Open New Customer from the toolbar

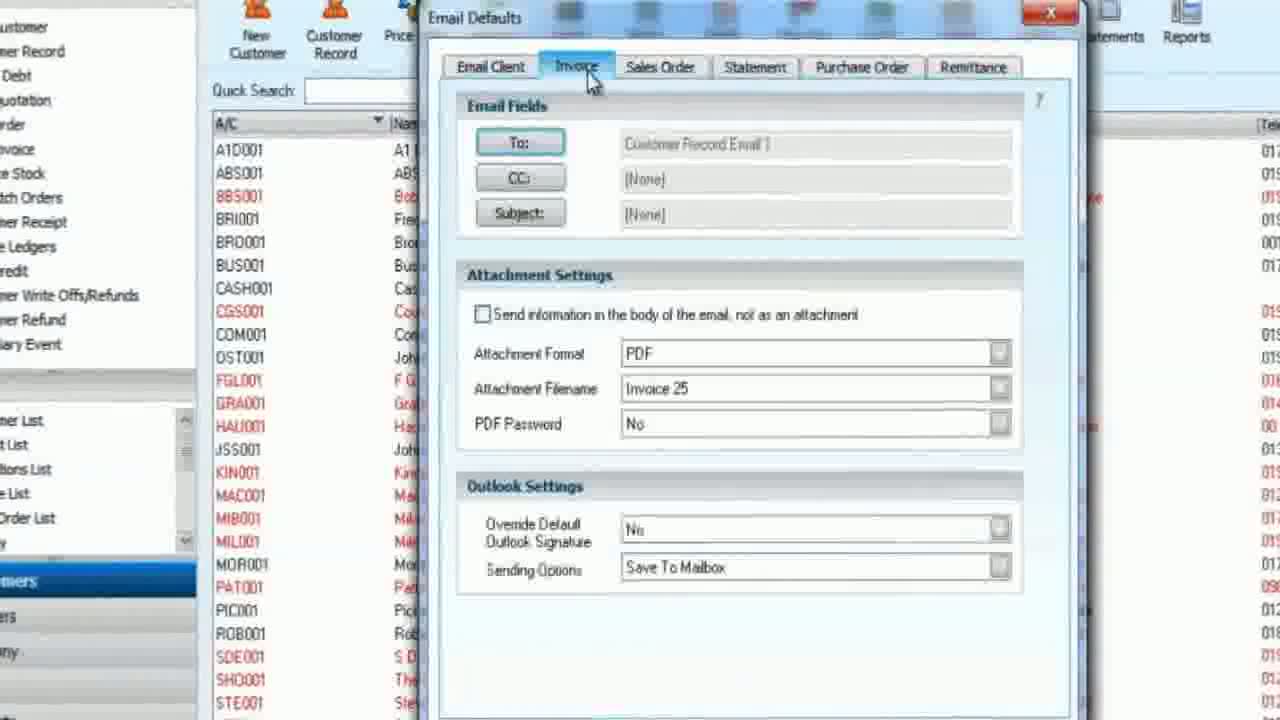(x=257, y=32)
